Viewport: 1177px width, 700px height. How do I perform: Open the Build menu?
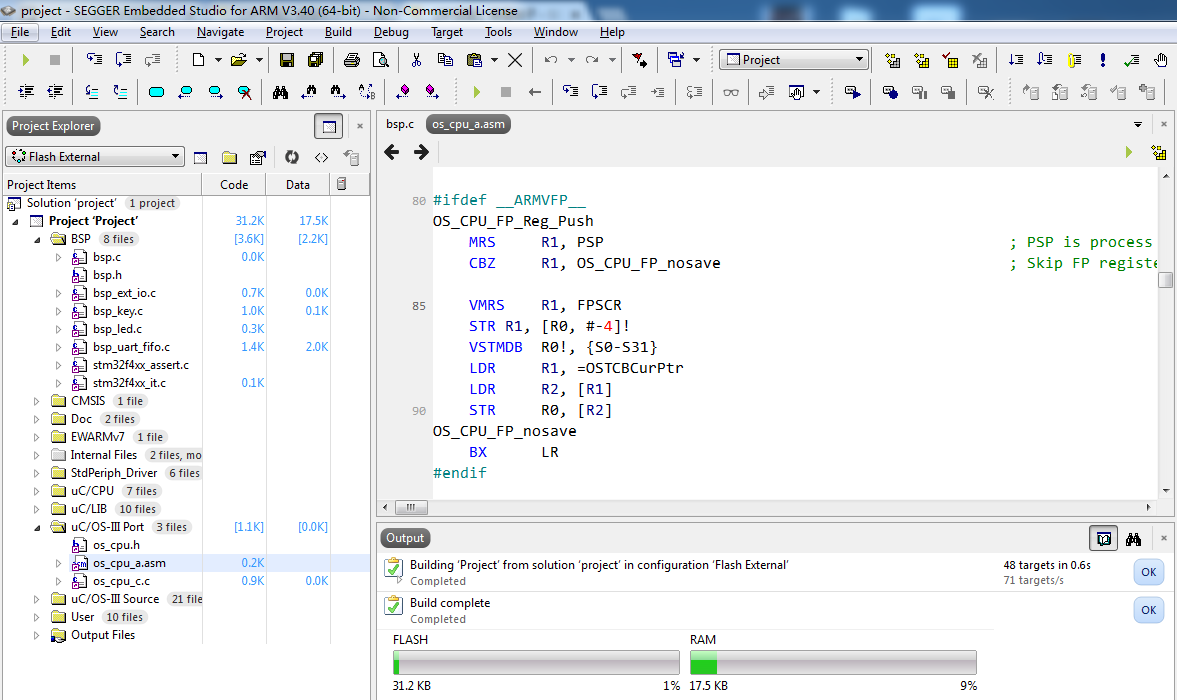pos(338,32)
